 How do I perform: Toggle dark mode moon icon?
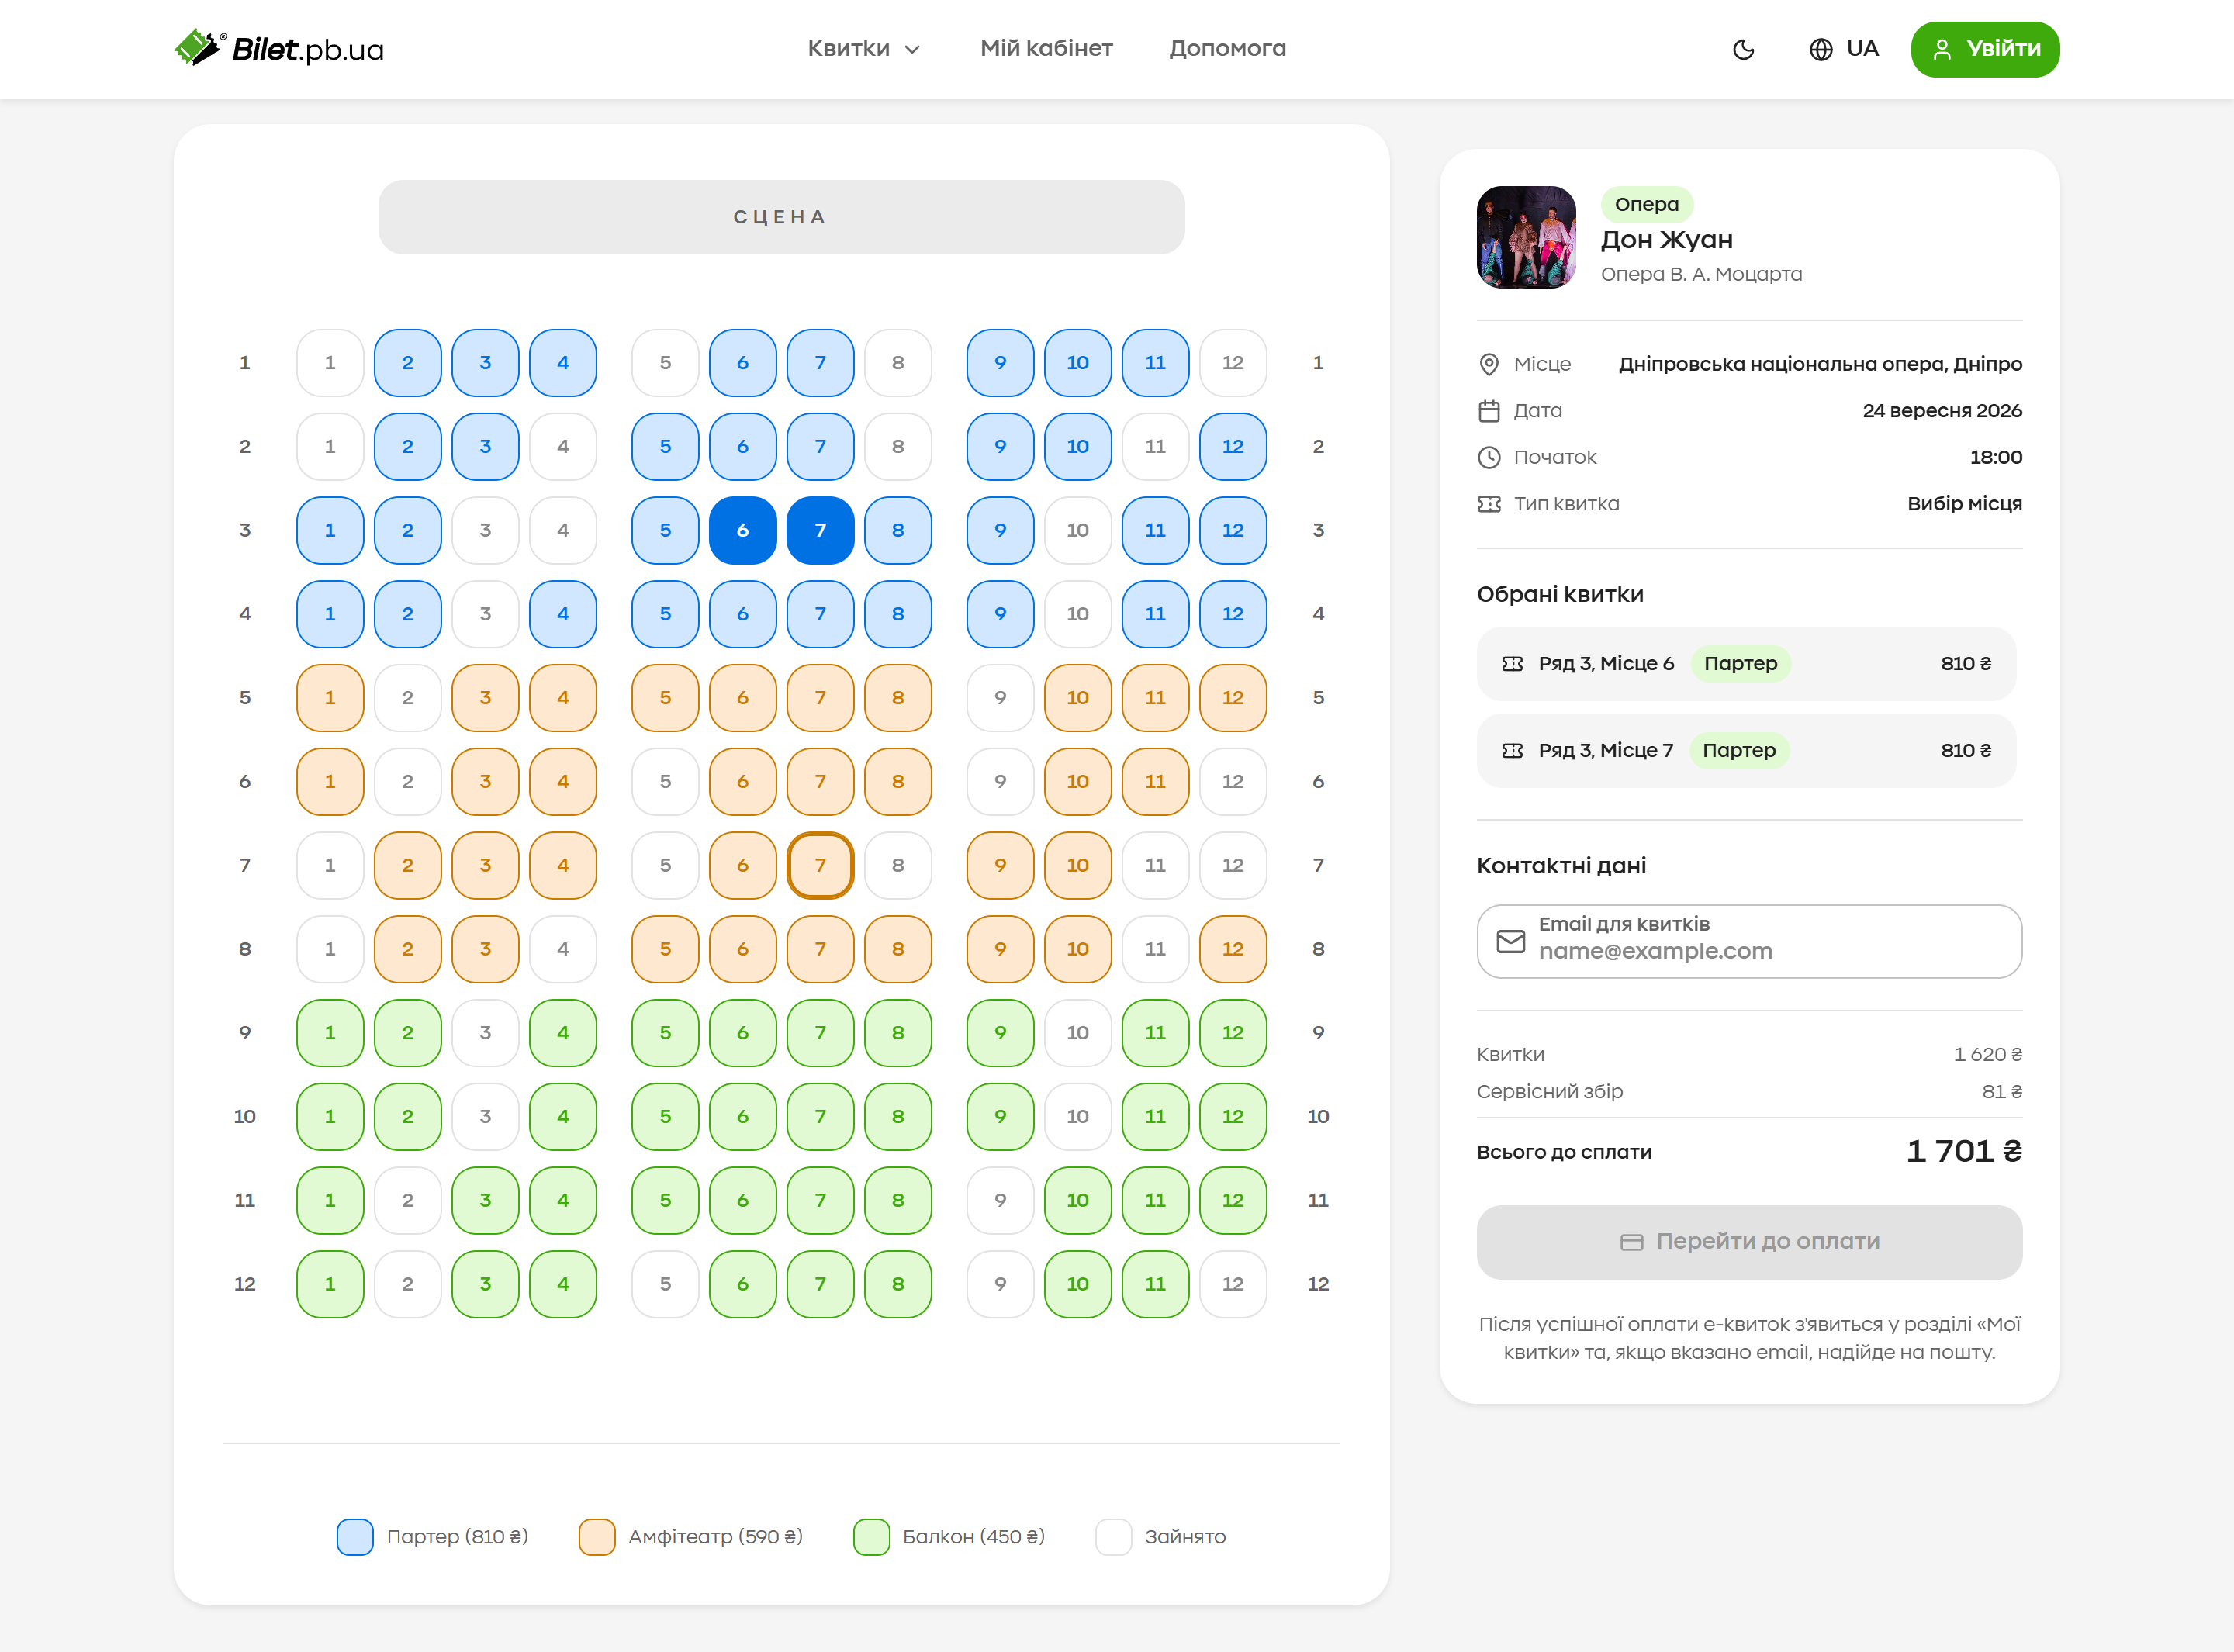click(1743, 49)
